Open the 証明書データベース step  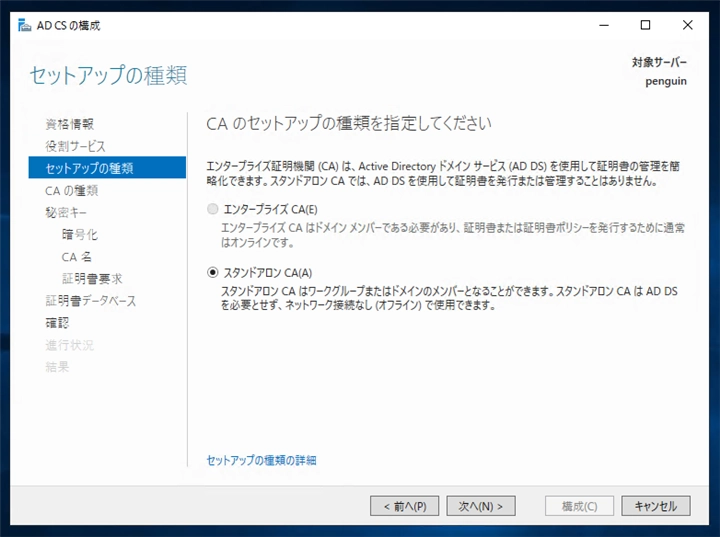(x=90, y=300)
